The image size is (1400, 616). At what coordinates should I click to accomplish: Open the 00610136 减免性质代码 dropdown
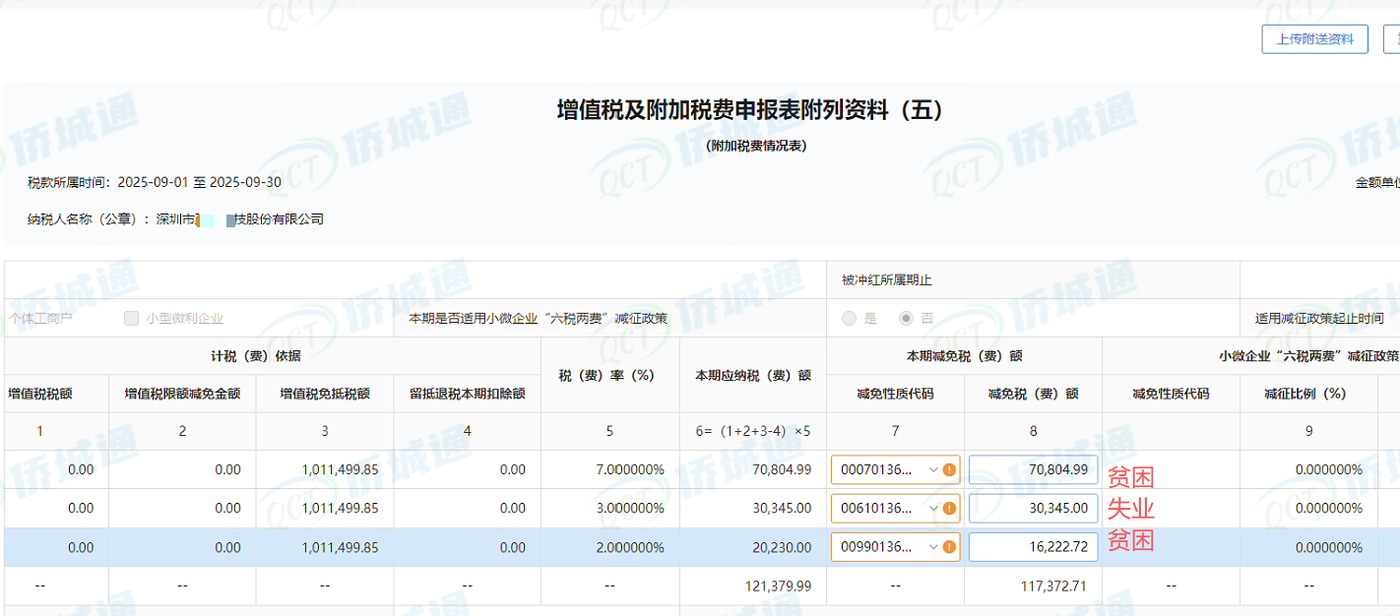(x=895, y=508)
